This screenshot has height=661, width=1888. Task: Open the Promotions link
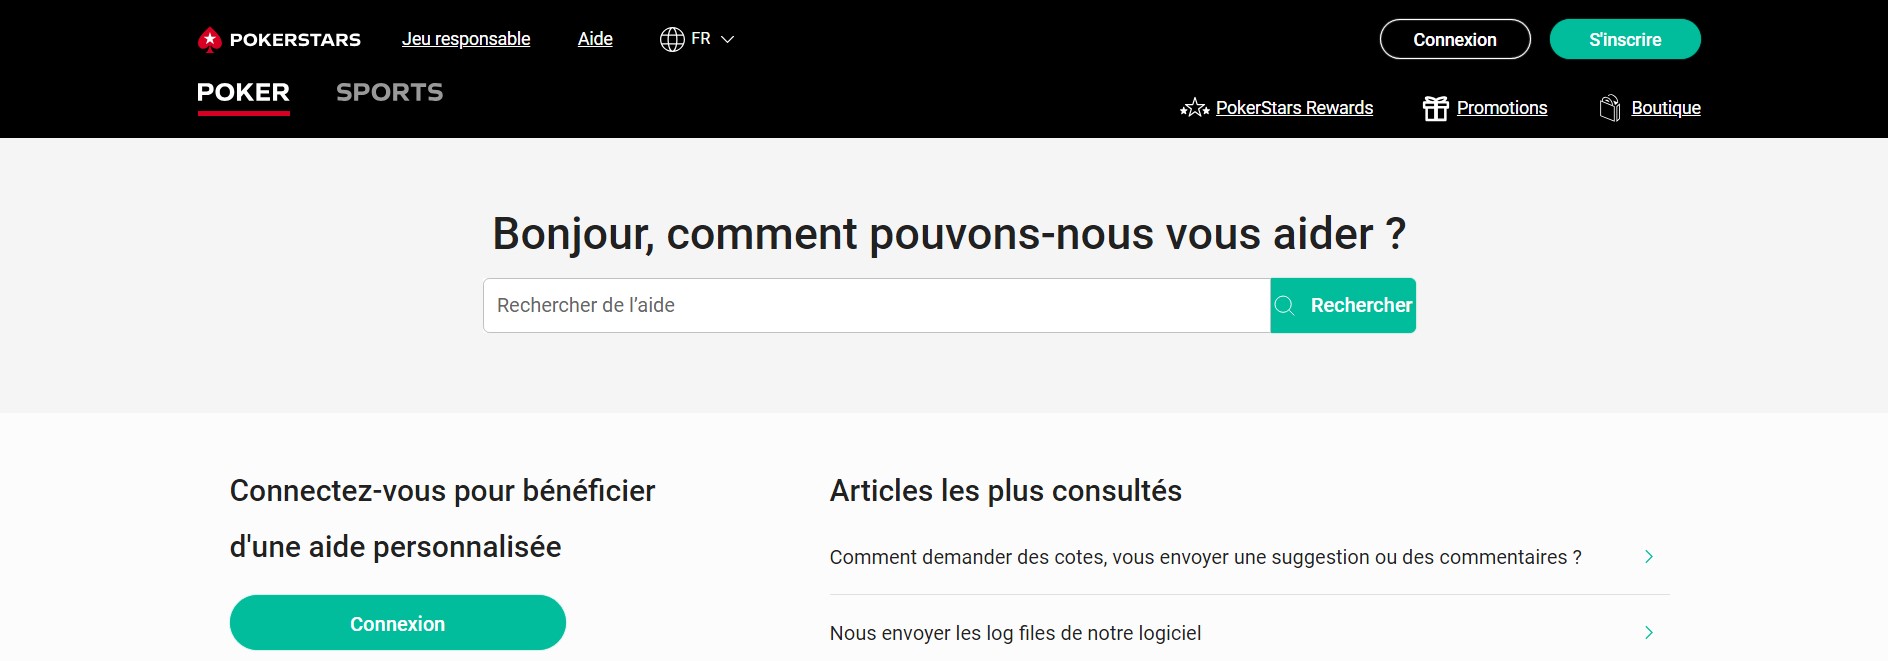(x=1502, y=108)
